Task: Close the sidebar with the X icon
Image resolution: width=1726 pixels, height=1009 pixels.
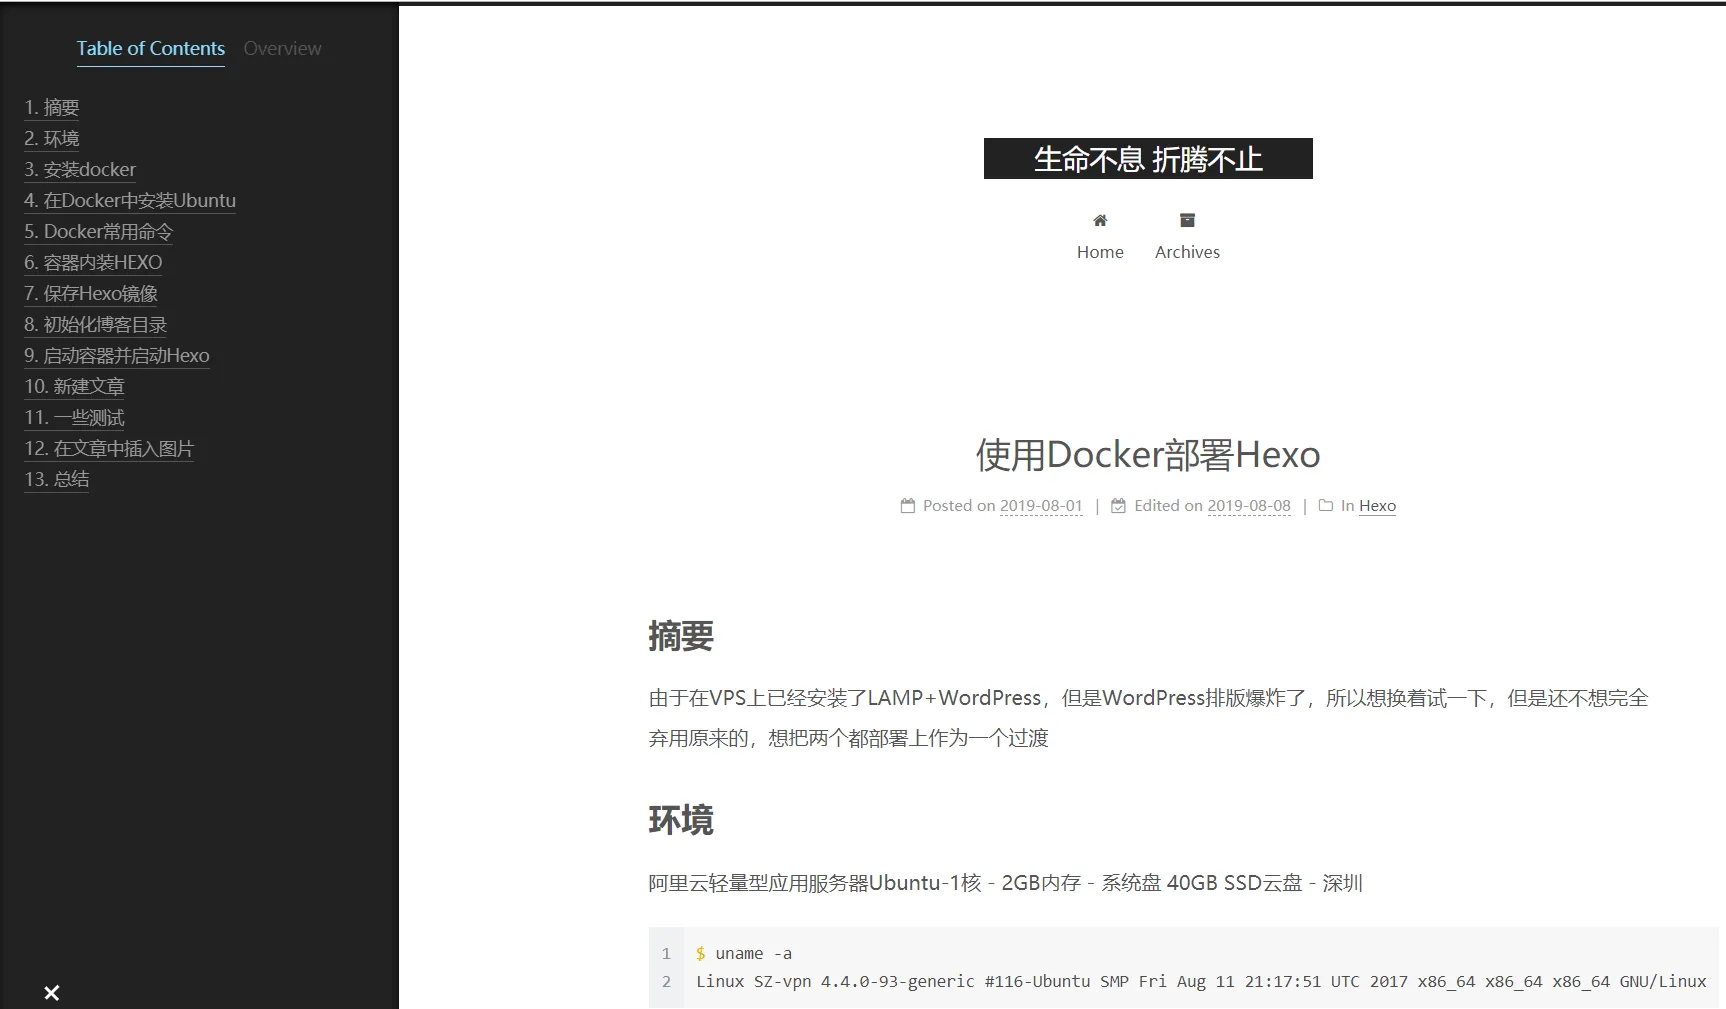Action: 52,993
